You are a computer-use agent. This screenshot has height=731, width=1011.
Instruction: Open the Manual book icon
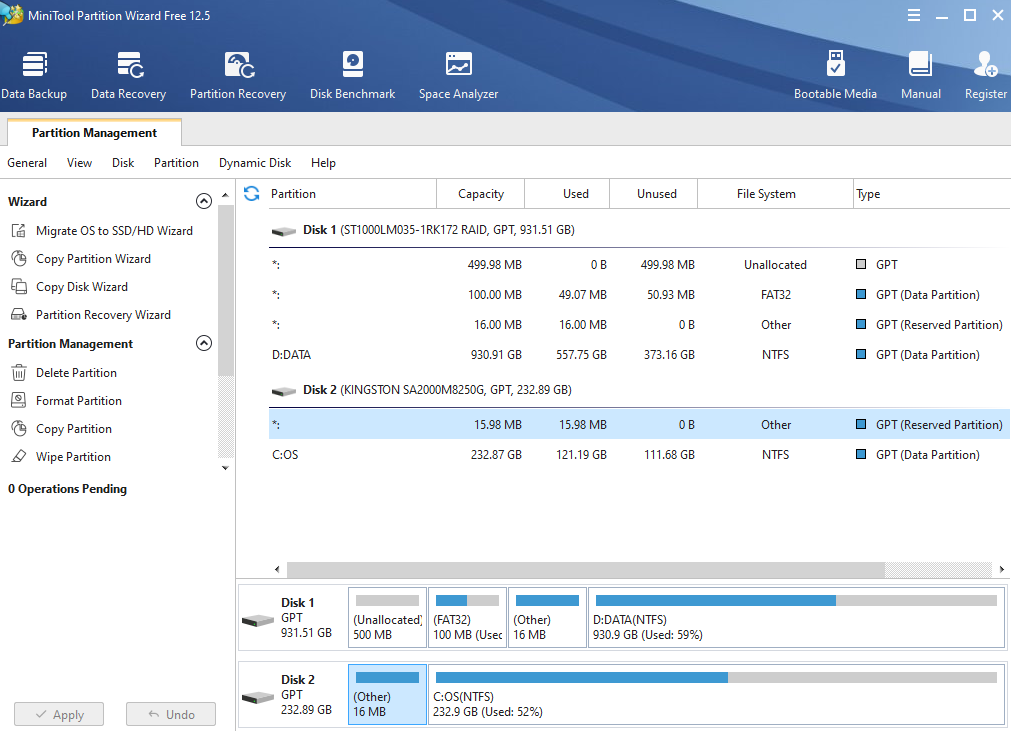[x=920, y=75]
